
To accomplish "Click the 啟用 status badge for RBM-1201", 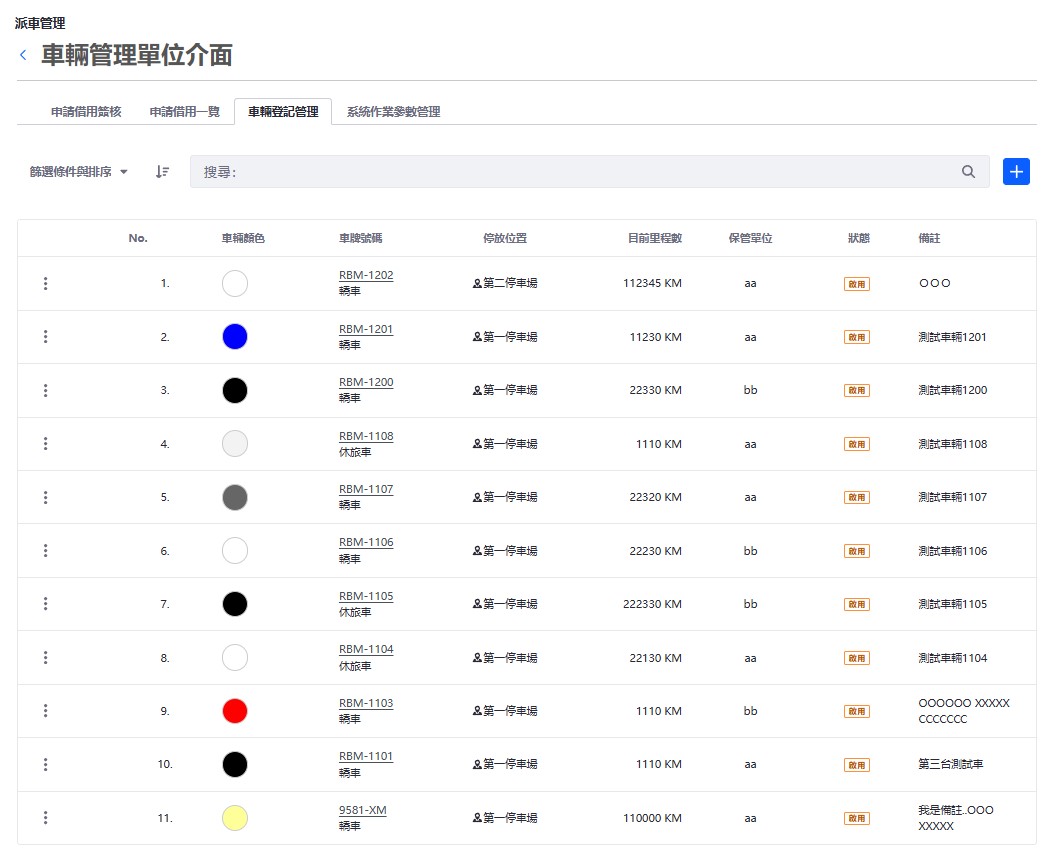I will 857,337.
